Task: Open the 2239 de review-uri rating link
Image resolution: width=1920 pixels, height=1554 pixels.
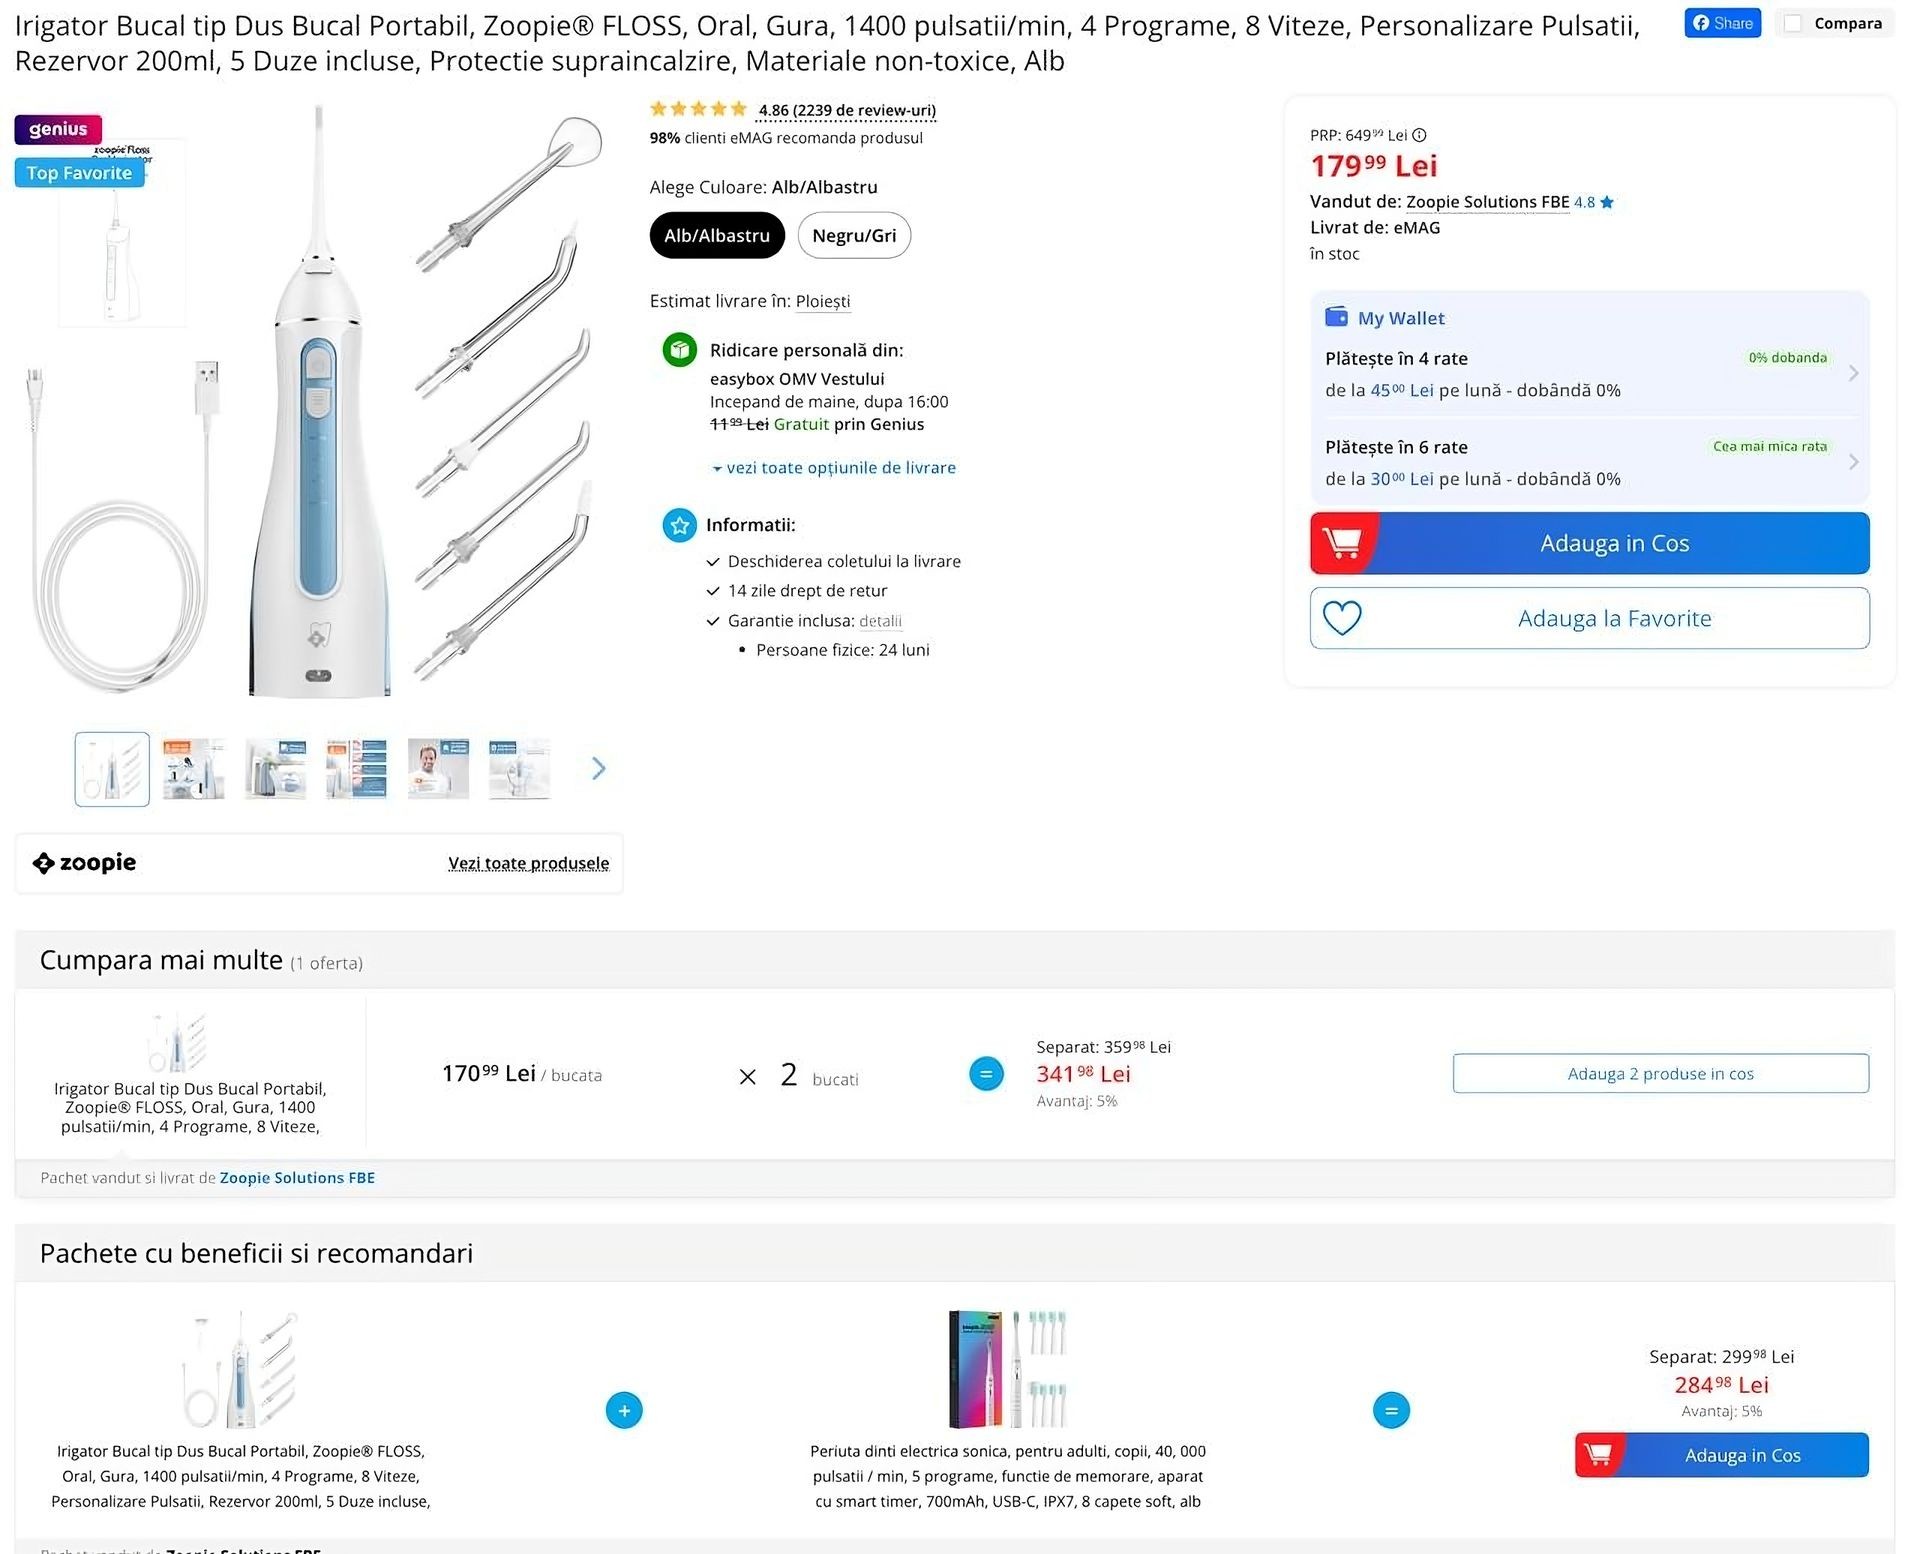Action: [x=847, y=110]
